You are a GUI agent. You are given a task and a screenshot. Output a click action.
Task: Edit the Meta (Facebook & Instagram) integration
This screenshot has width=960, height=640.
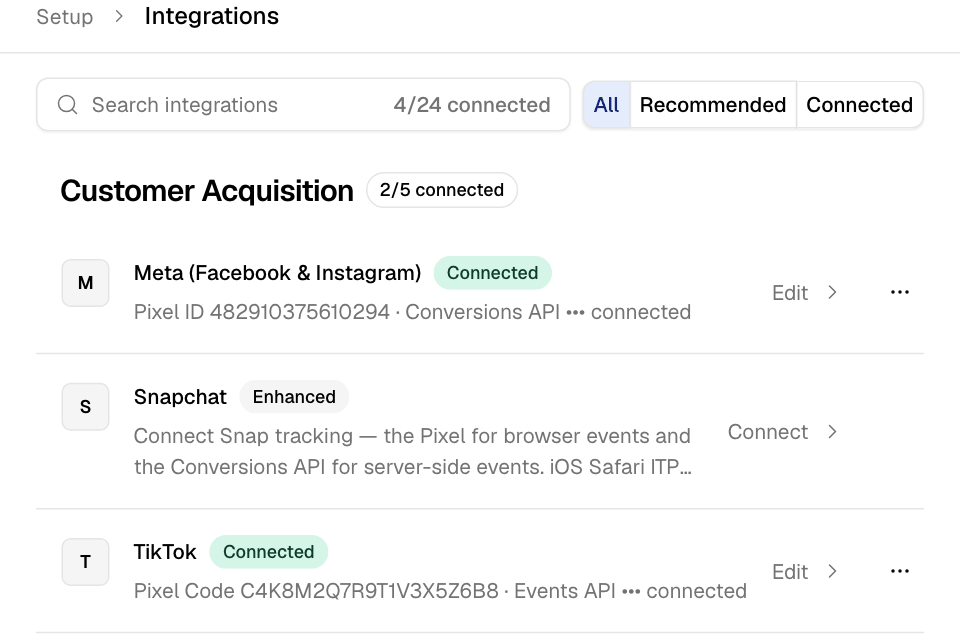(x=790, y=293)
